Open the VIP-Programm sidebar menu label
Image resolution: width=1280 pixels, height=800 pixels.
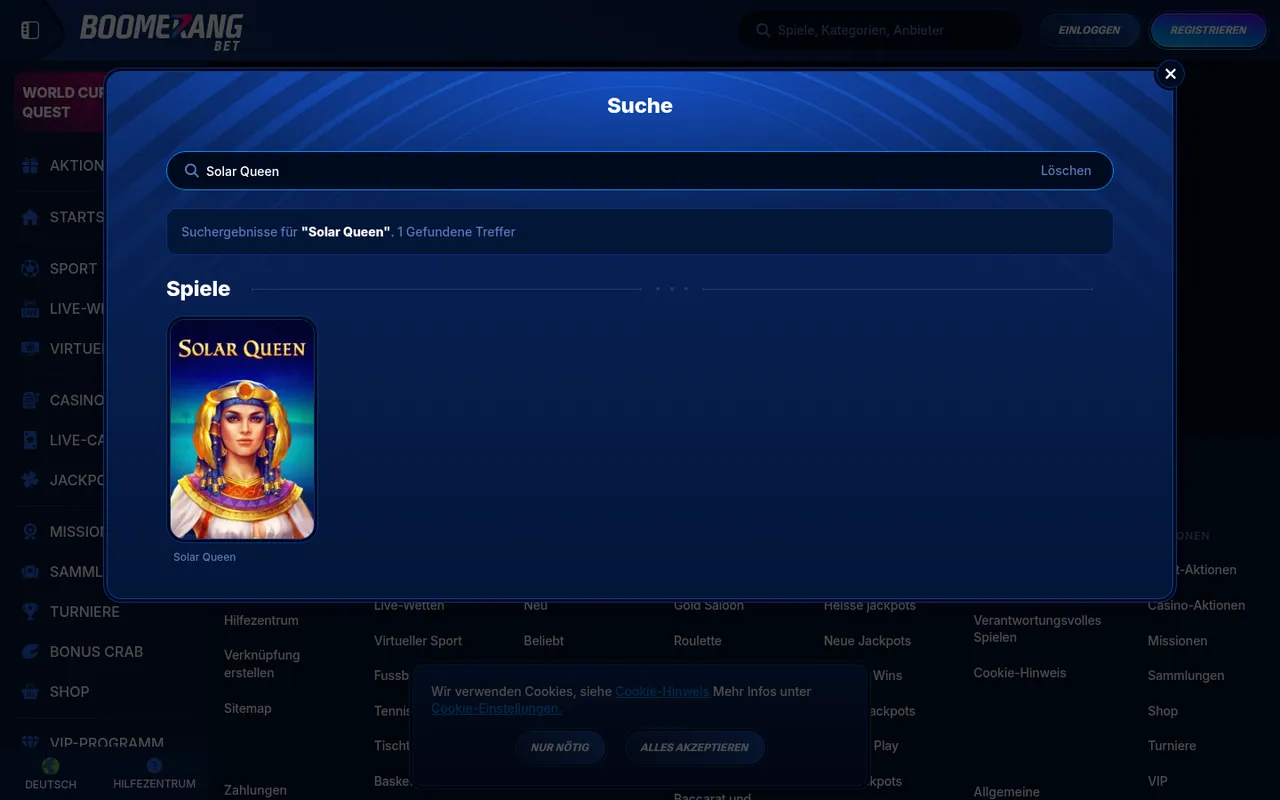point(107,743)
